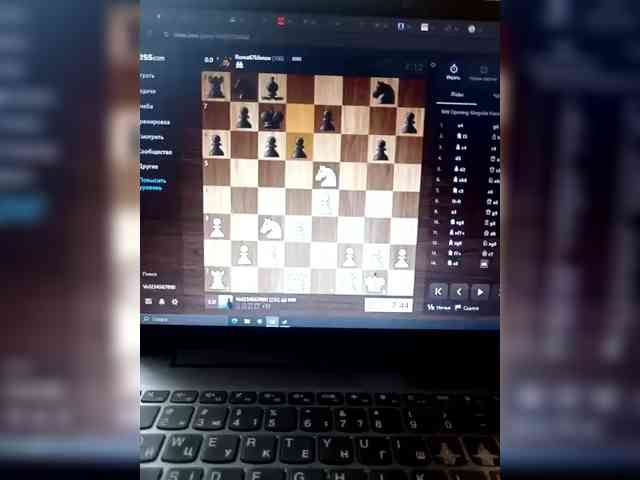Open the Играть tab with clock icon

pyautogui.click(x=453, y=72)
